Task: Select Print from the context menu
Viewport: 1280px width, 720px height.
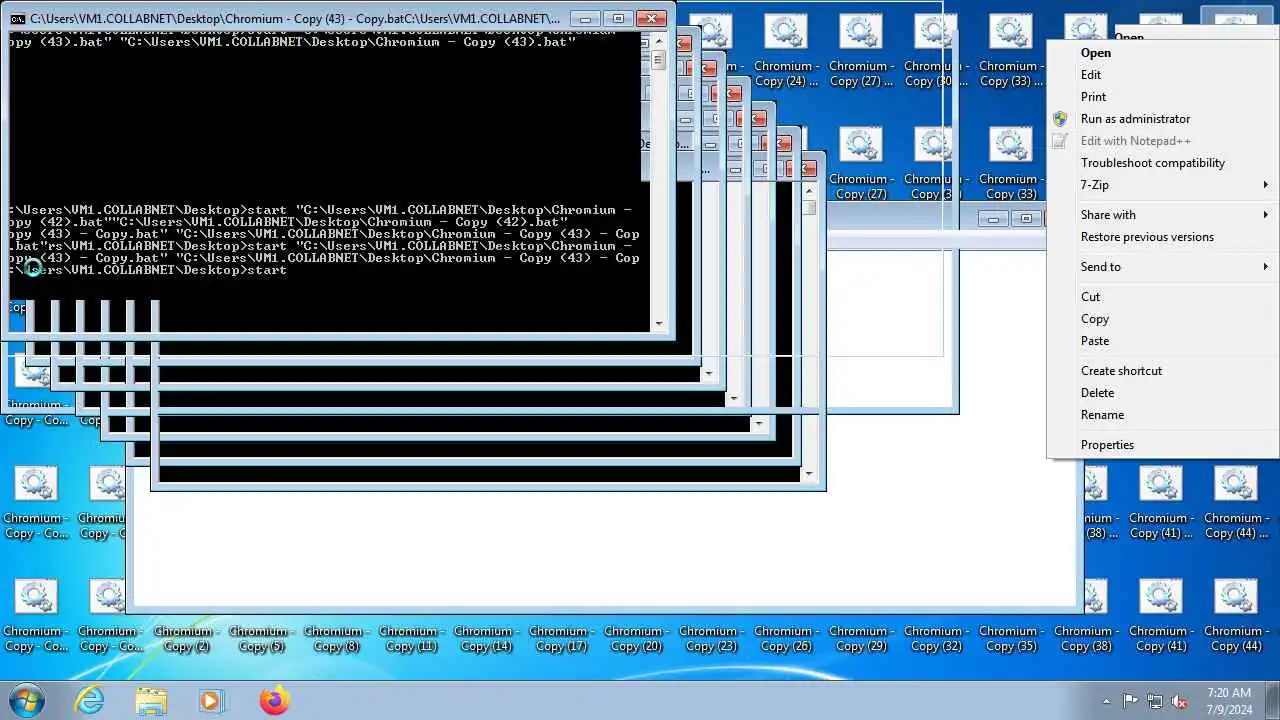Action: [1163, 97]
